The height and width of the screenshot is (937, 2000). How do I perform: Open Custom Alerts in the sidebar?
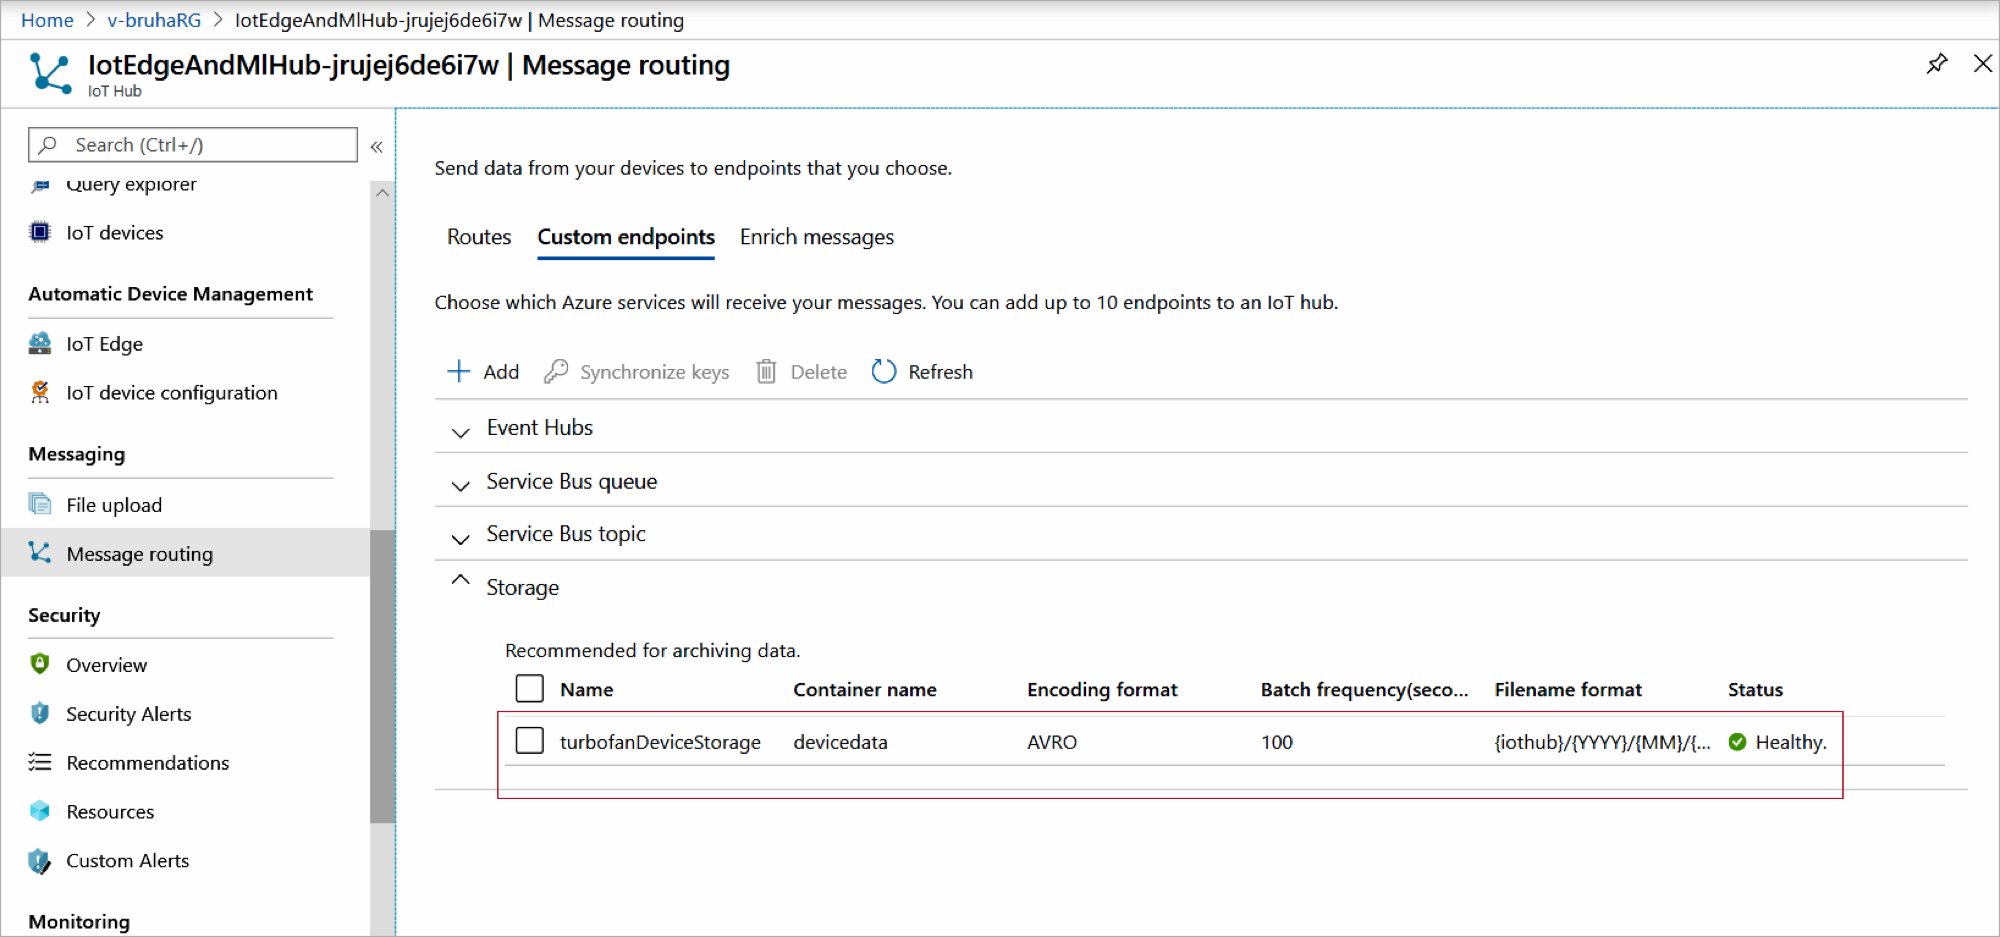tap(128, 861)
